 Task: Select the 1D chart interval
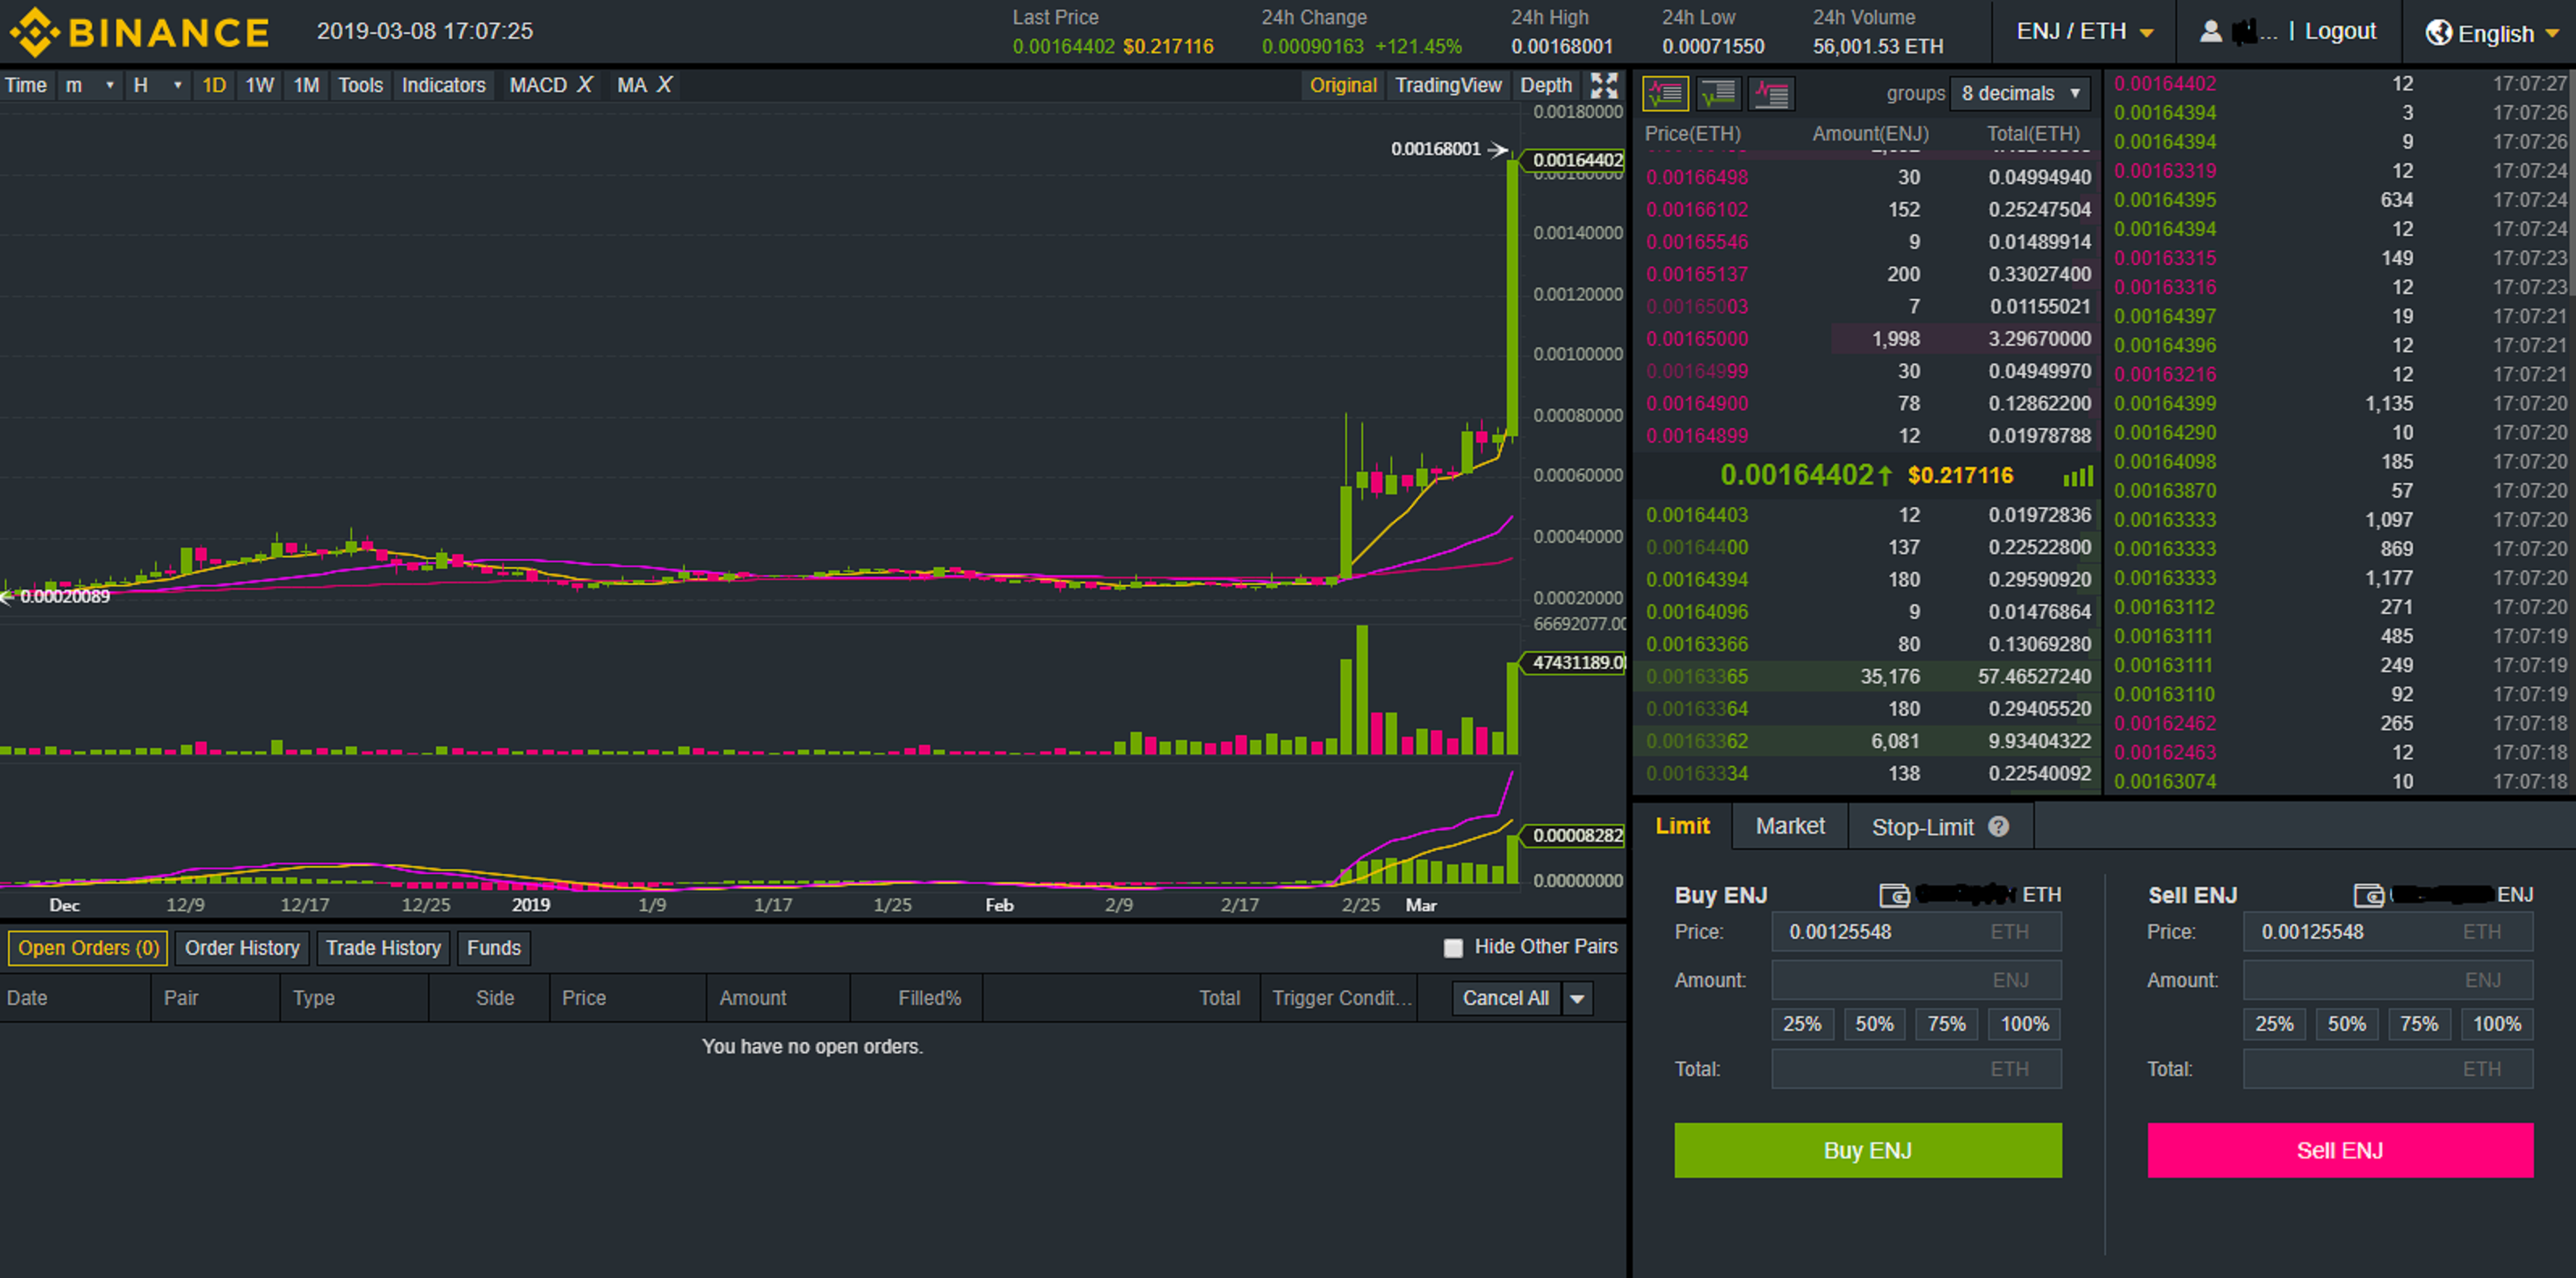[214, 85]
